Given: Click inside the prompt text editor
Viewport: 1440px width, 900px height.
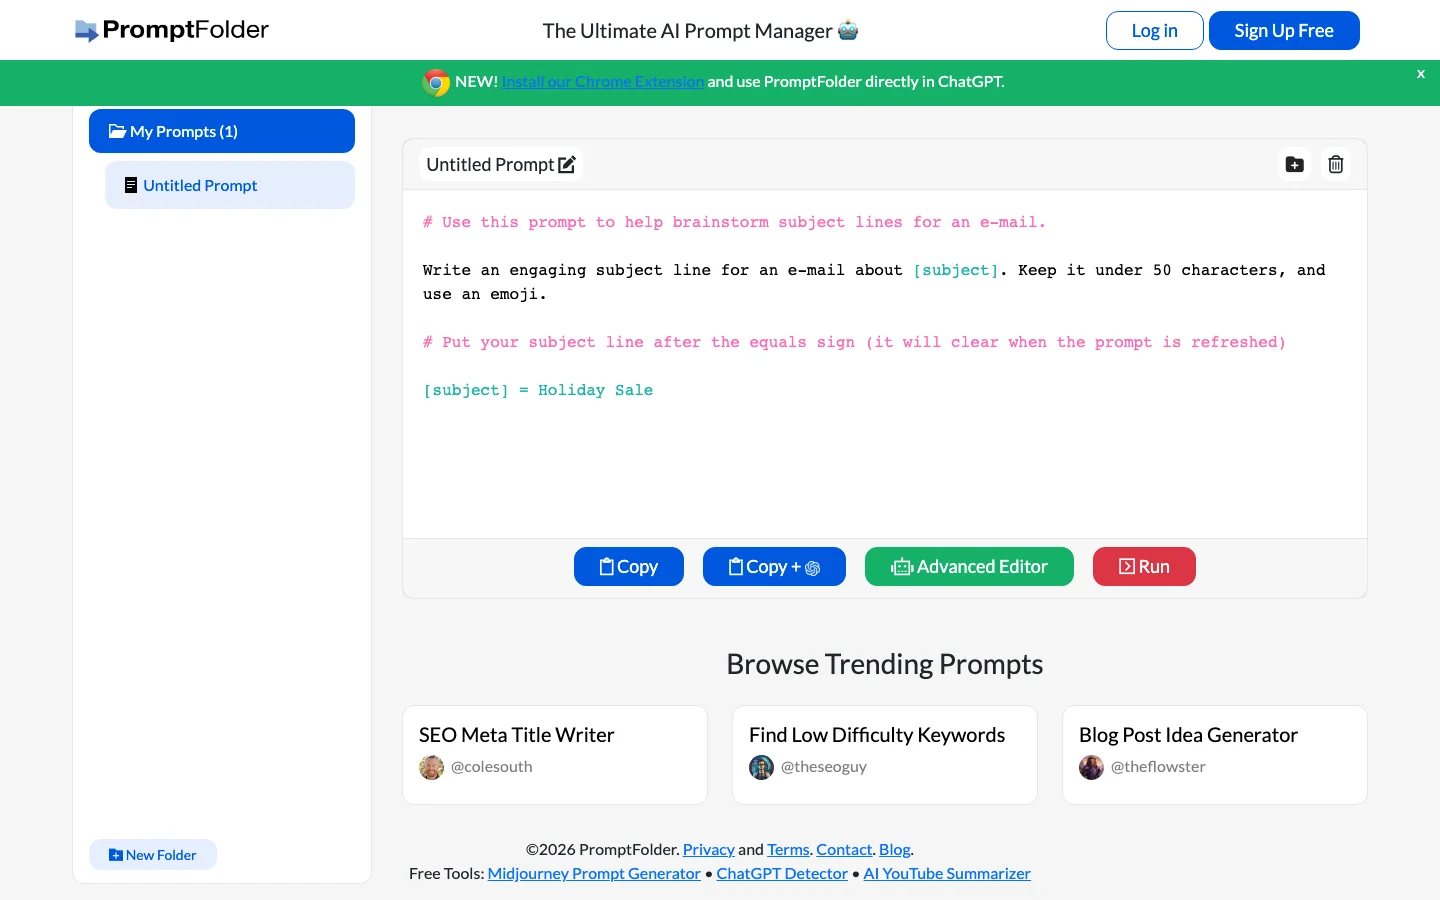Looking at the screenshot, I should click(885, 364).
